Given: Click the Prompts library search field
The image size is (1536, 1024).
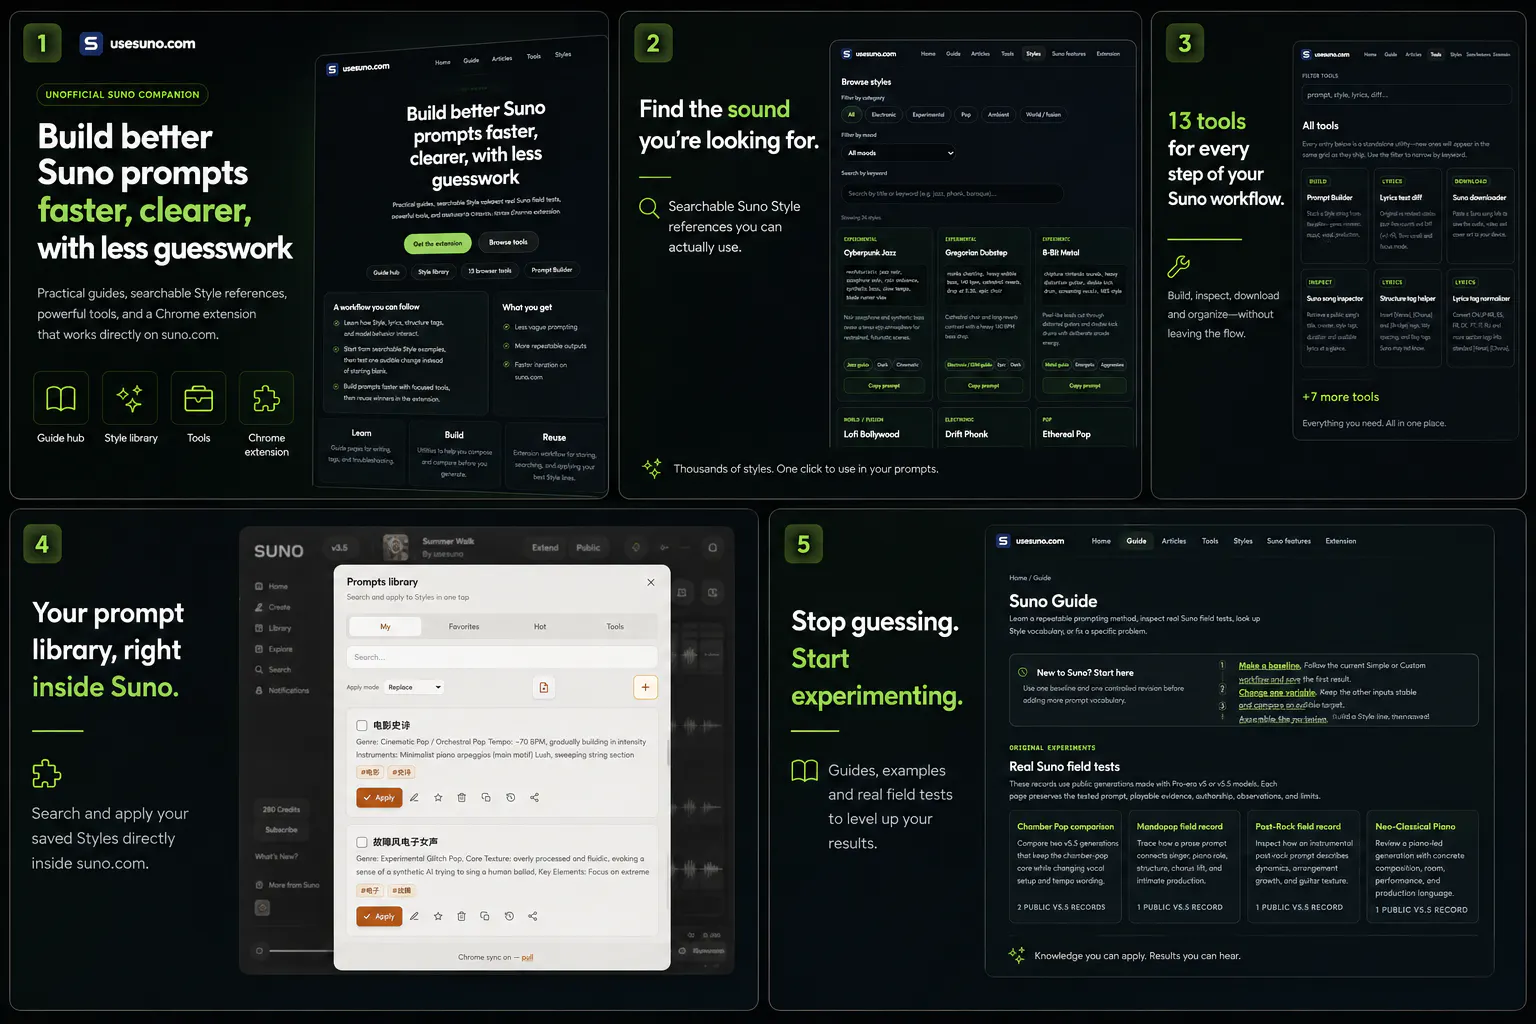Looking at the screenshot, I should 502,657.
